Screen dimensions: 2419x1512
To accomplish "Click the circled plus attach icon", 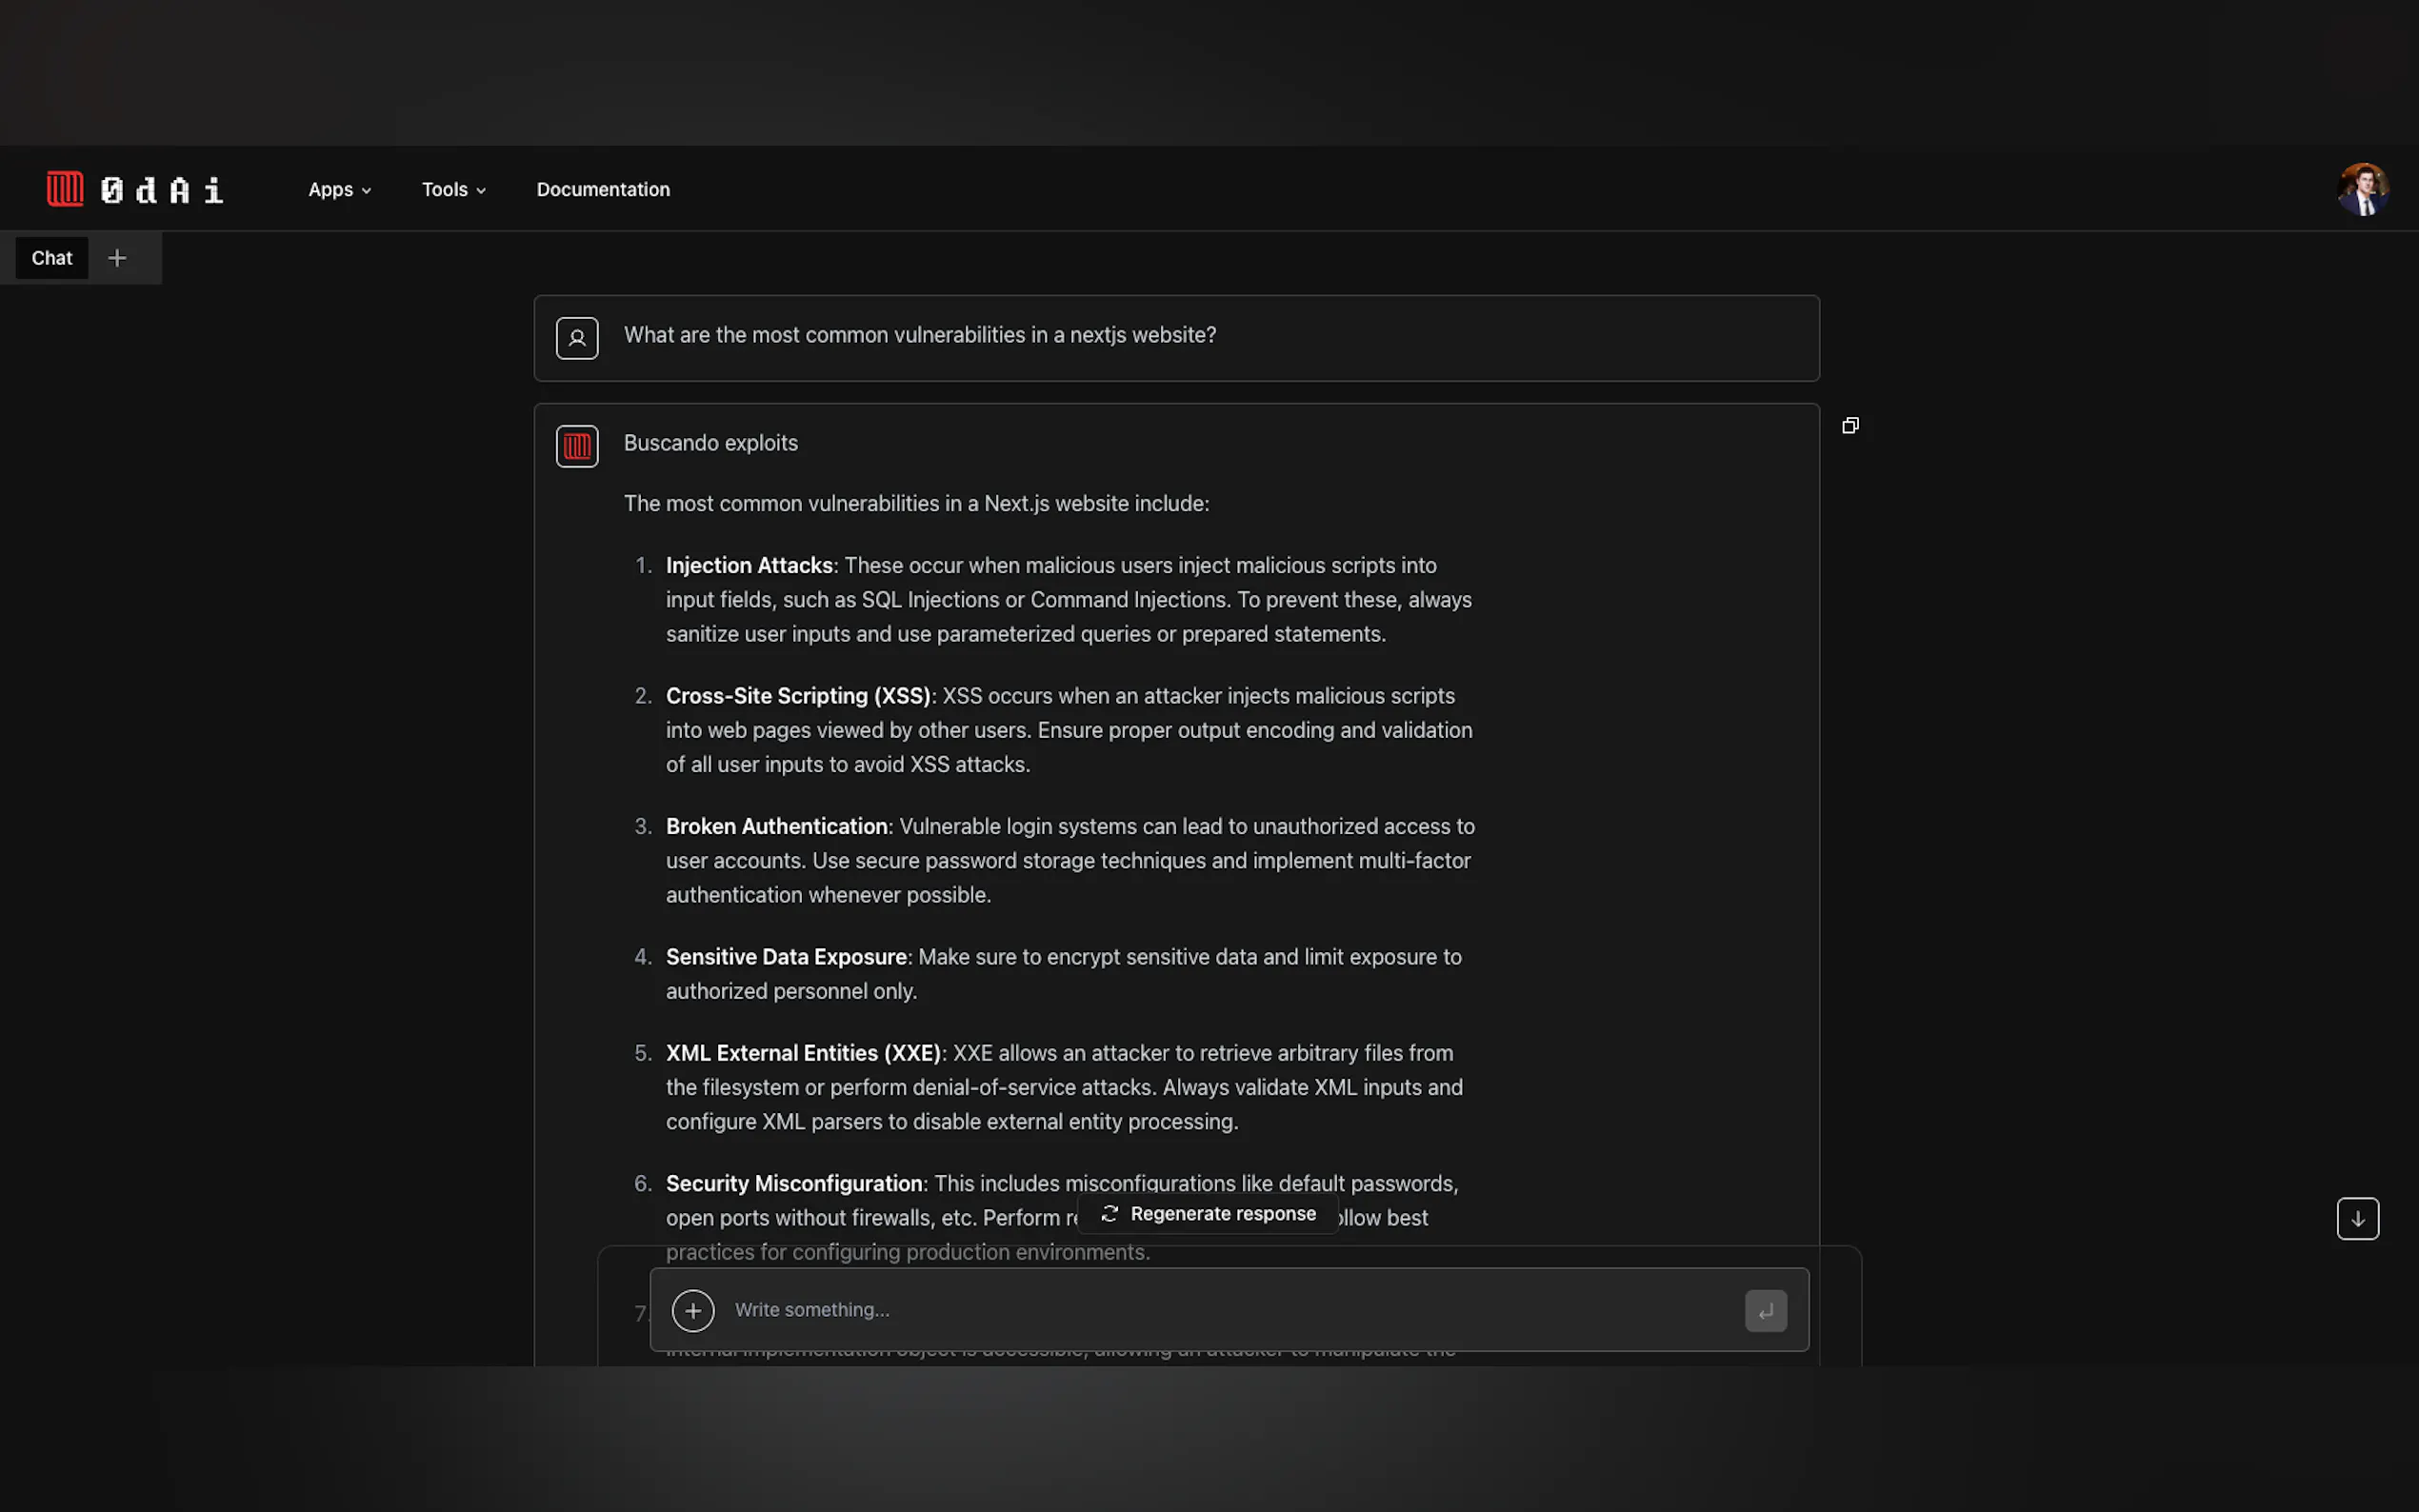I will 693,1310.
